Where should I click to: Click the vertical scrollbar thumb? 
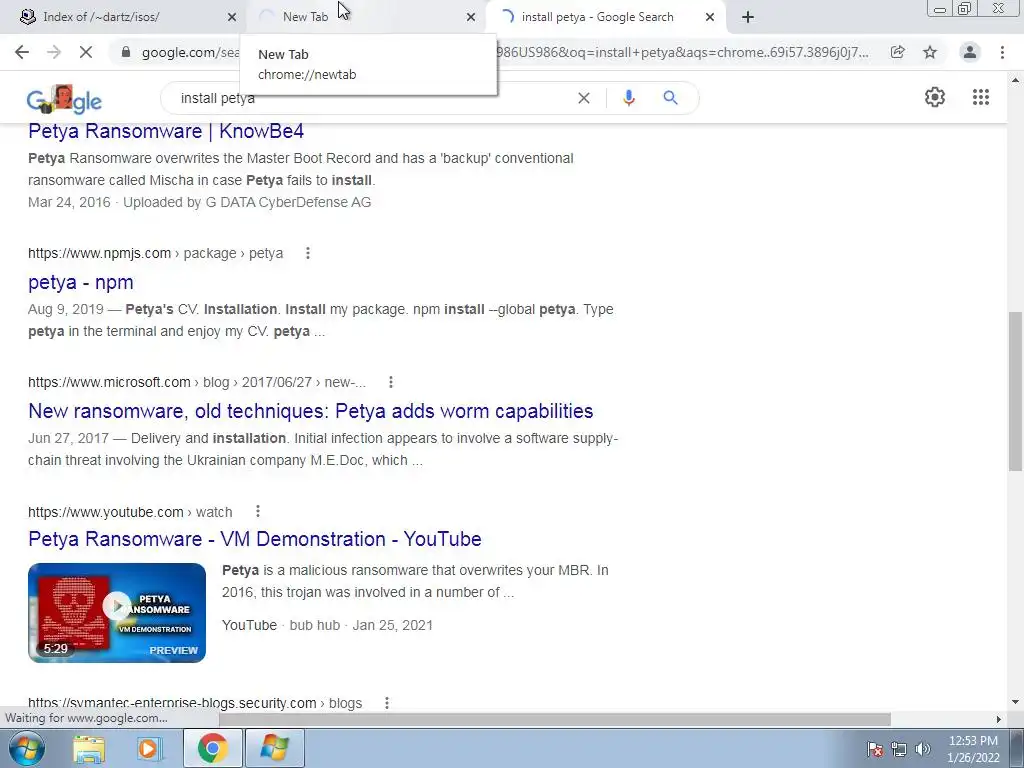click(1015, 391)
